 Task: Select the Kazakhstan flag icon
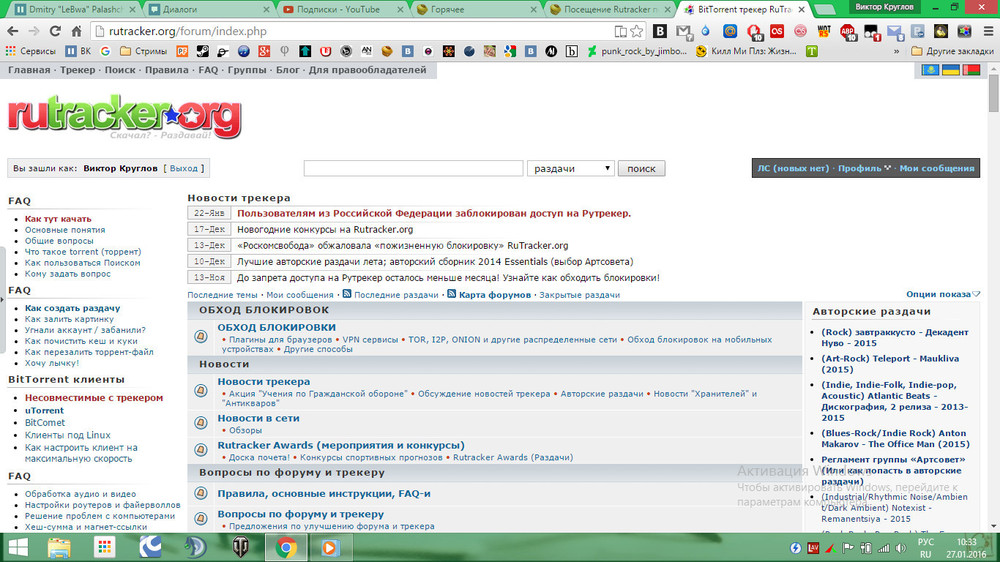(930, 70)
